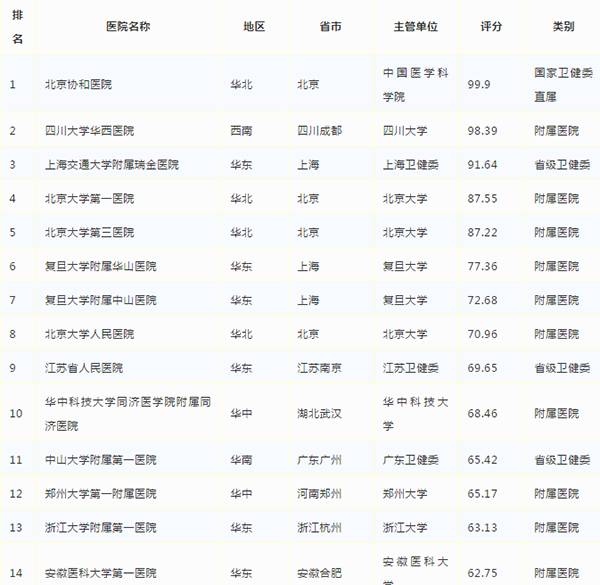Follow the 广州 city link
Viewport: 600px width, 585px height.
click(x=331, y=460)
